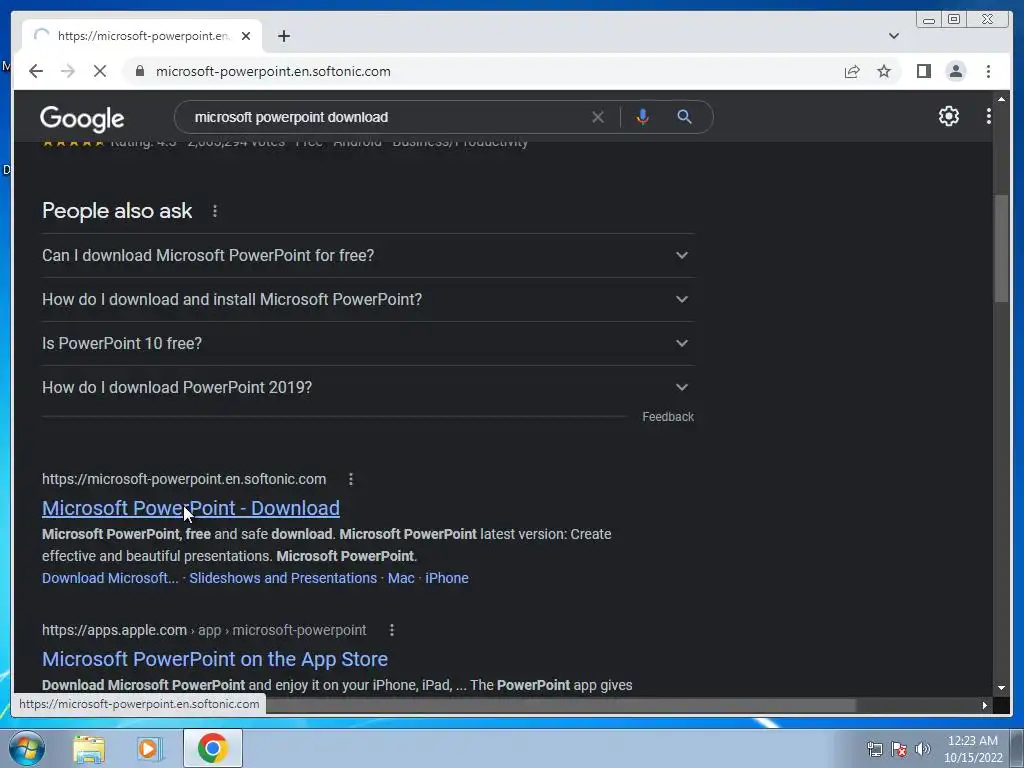The image size is (1024, 768).
Task: Click the address bar URL
Action: (273, 71)
